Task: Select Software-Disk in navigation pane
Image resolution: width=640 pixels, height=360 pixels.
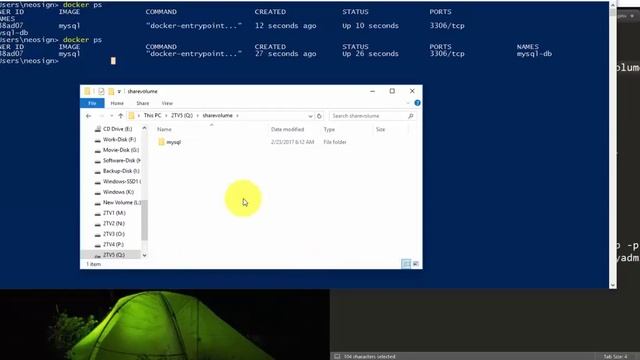Action: (x=122, y=160)
